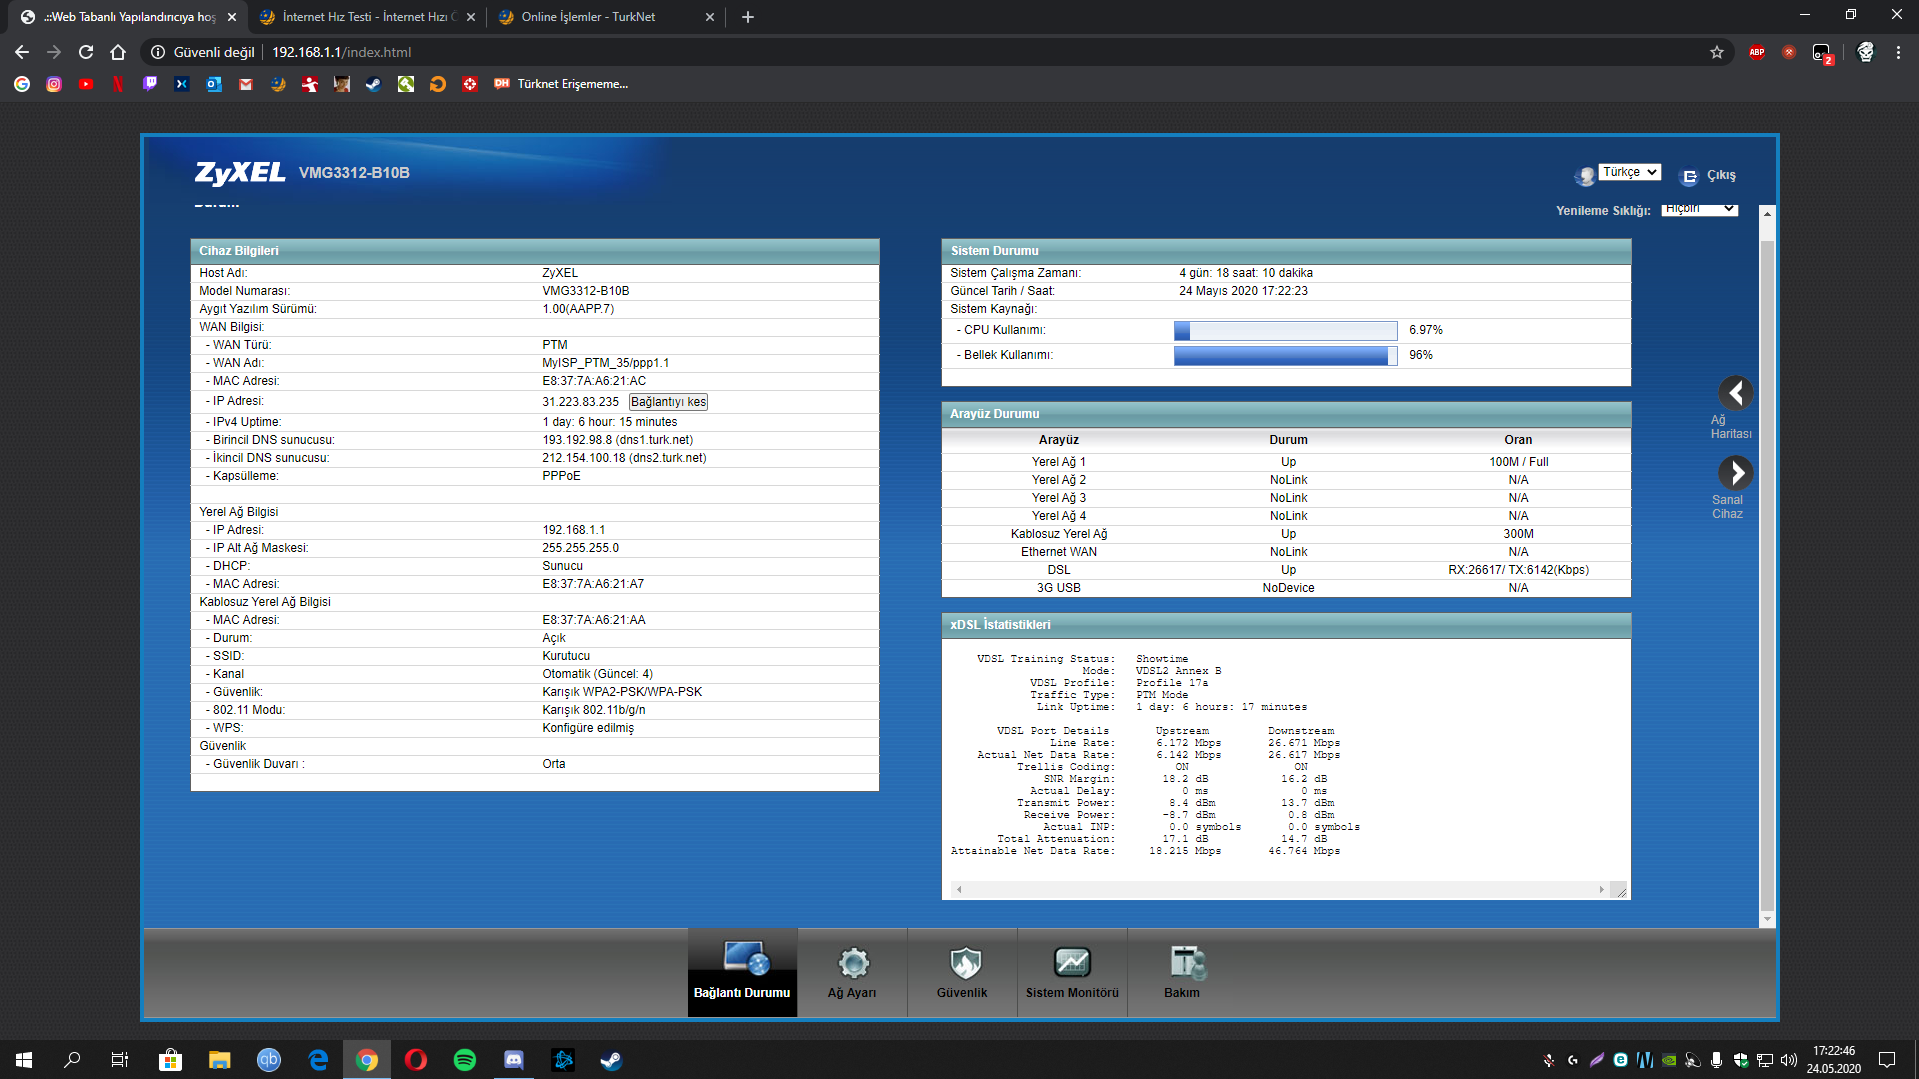Viewport: 1919px width, 1079px height.
Task: Click the Sanal Cihaz right arrow
Action: click(1735, 472)
